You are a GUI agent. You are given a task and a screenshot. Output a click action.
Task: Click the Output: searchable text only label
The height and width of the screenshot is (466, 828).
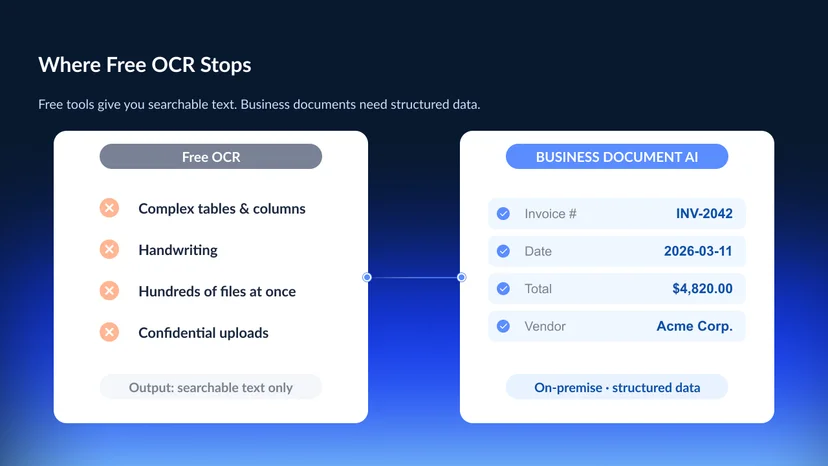coord(211,387)
